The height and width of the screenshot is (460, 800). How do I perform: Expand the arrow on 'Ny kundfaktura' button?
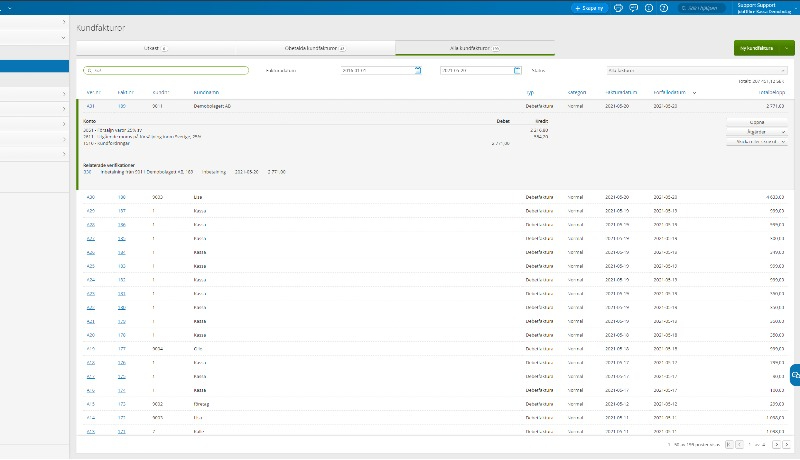click(787, 48)
